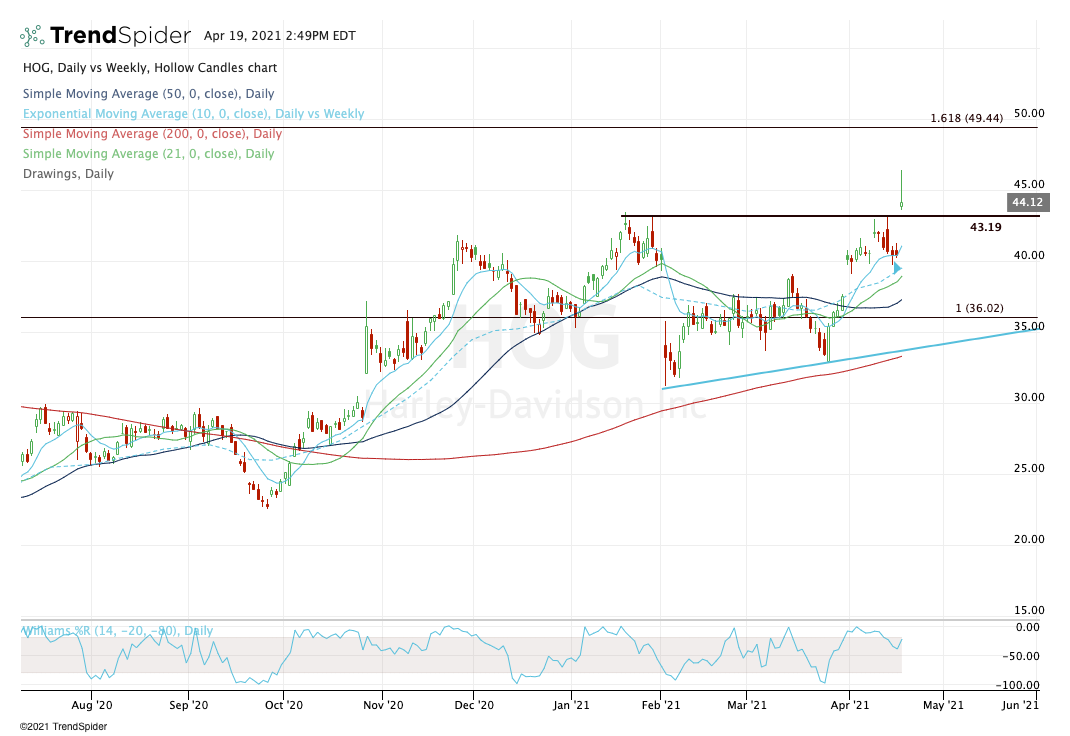This screenshot has width=1070, height=736.
Task: Click the ©2021 TrendSpider copyright text
Action: pyautogui.click(x=51, y=727)
